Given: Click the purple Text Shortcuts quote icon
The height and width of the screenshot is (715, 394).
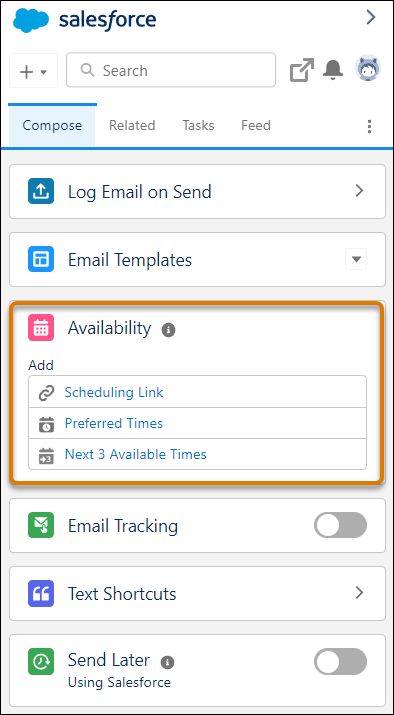Looking at the screenshot, I should coord(41,593).
